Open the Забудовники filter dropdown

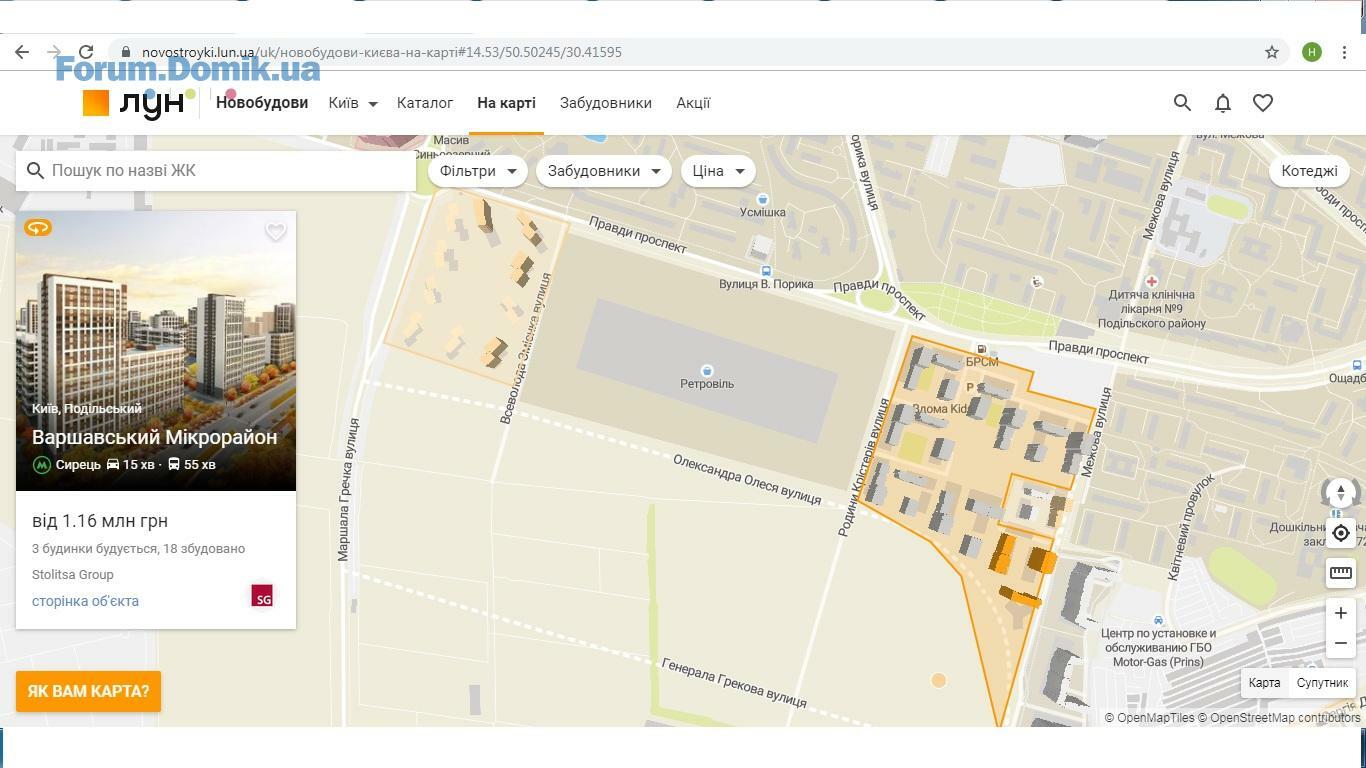pyautogui.click(x=603, y=171)
